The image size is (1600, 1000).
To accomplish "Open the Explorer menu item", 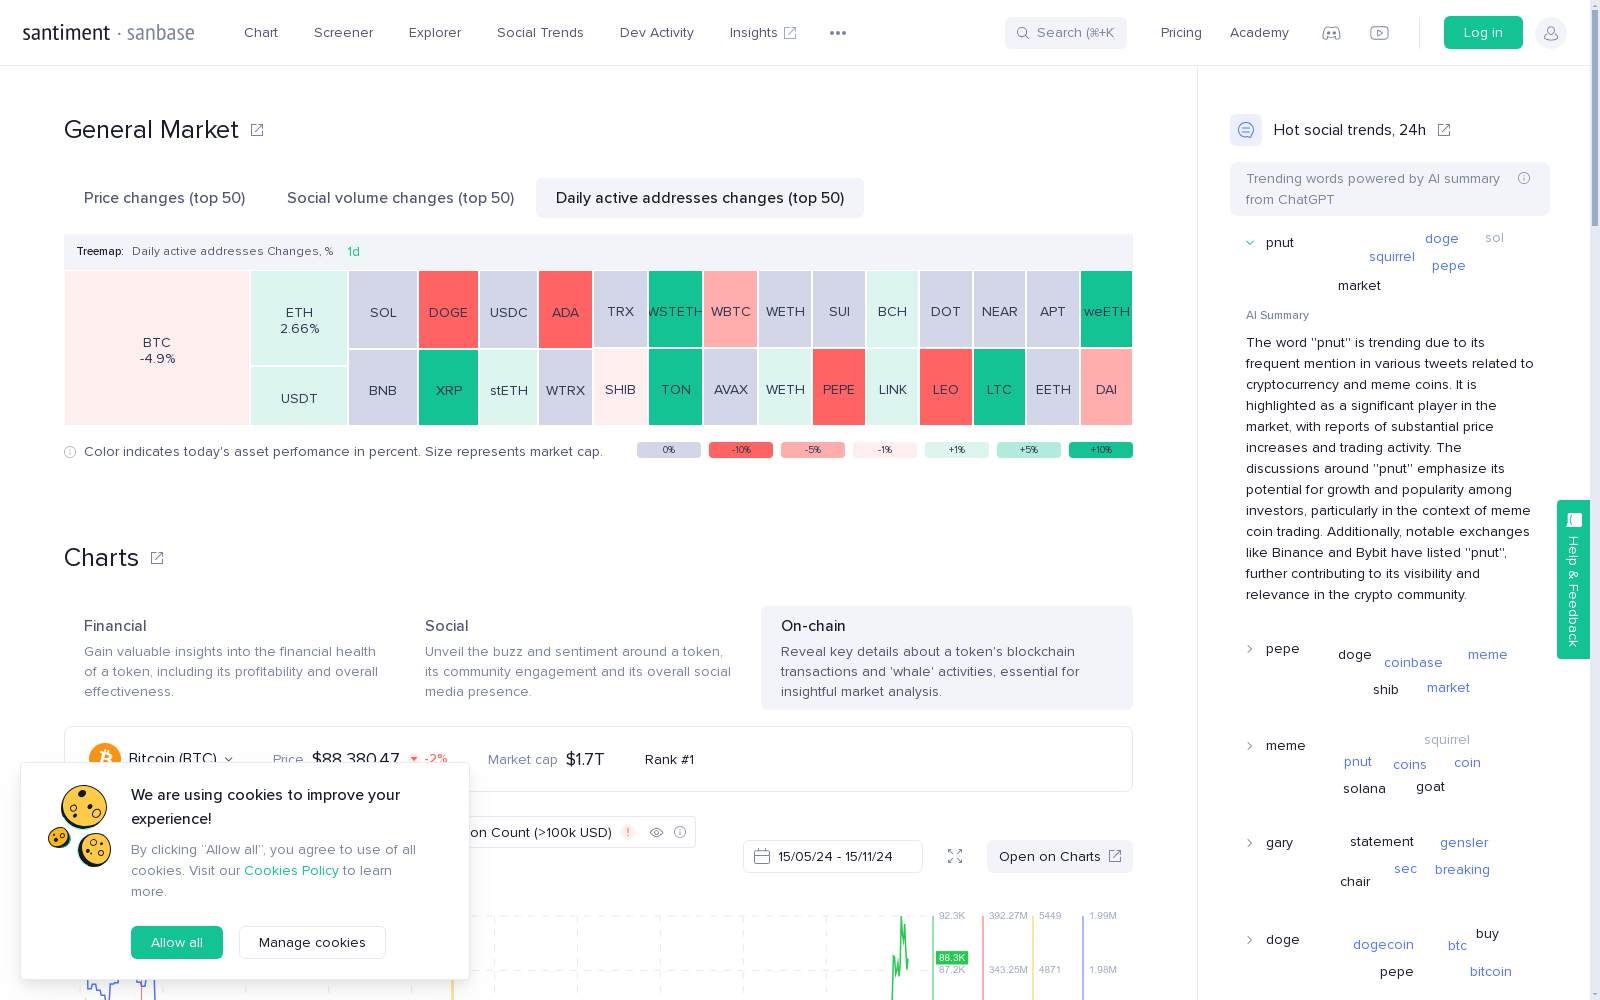I will (435, 33).
